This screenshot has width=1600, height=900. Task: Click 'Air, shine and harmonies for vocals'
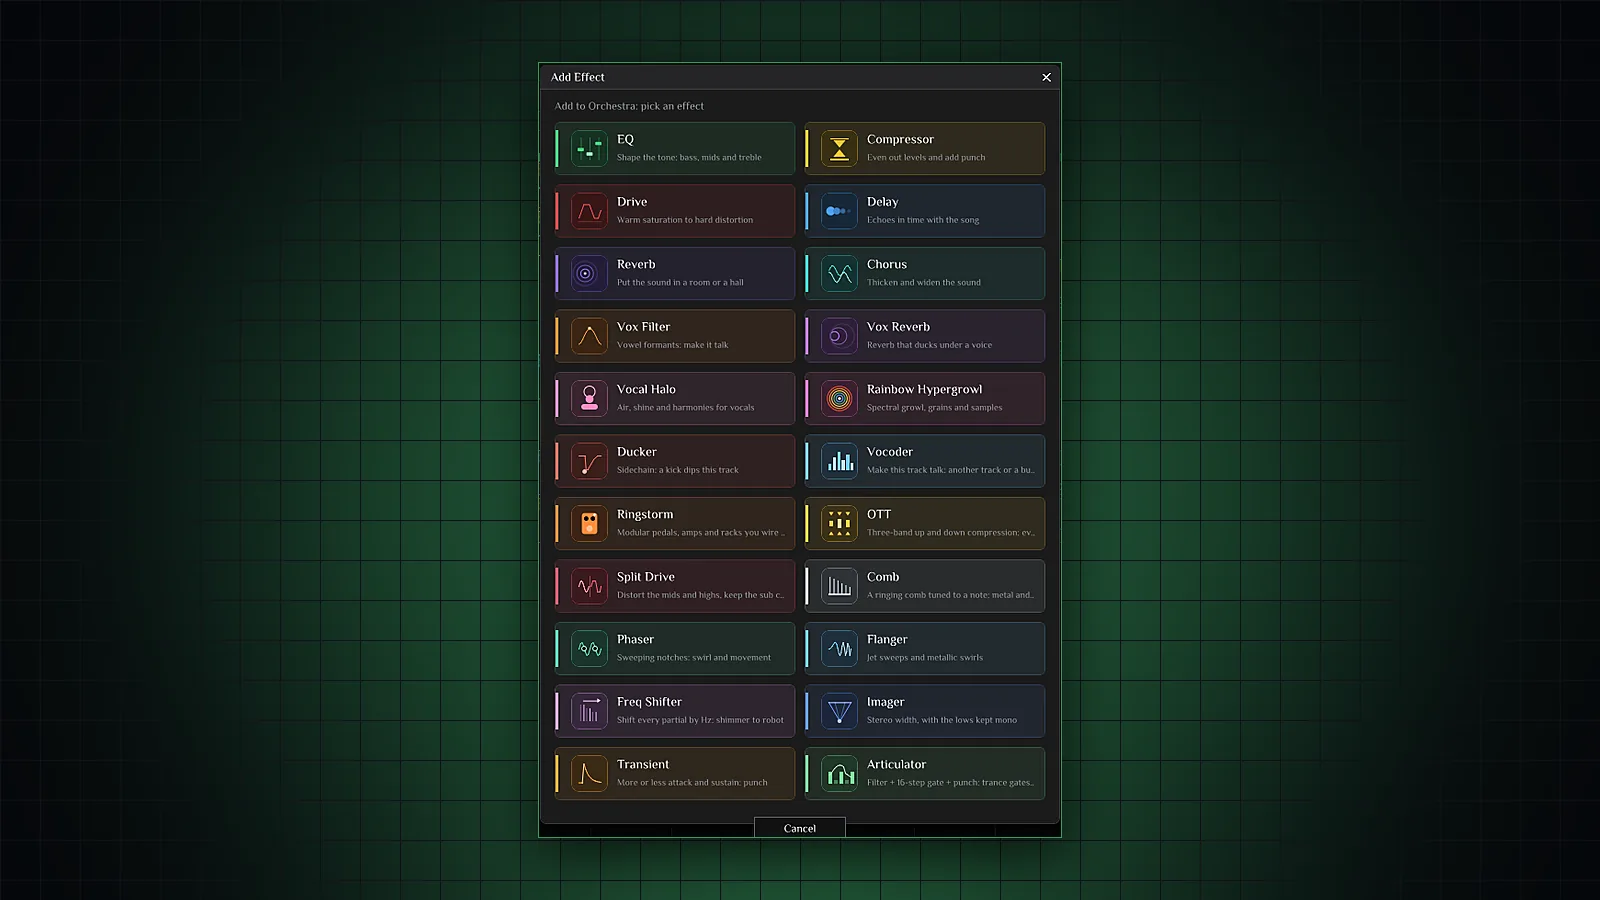[686, 407]
